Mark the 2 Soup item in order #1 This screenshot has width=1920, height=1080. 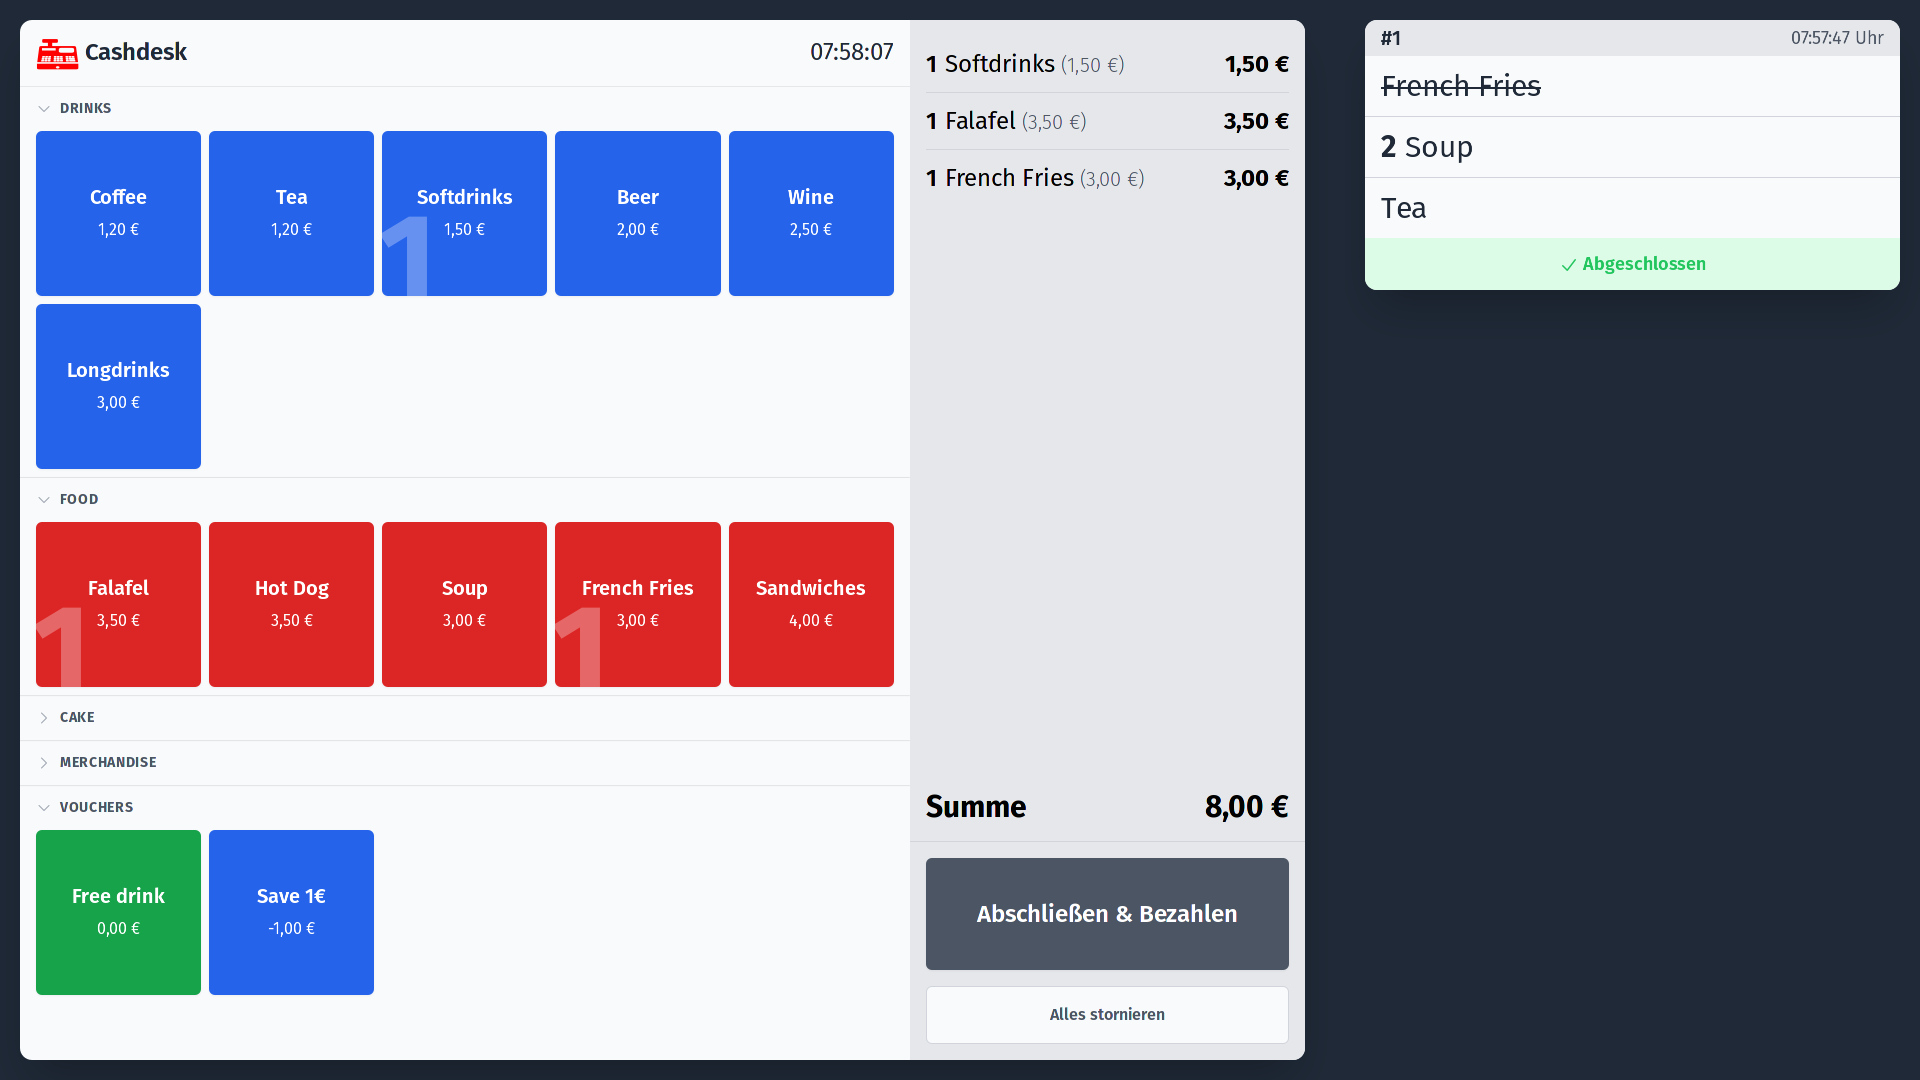click(1632, 147)
